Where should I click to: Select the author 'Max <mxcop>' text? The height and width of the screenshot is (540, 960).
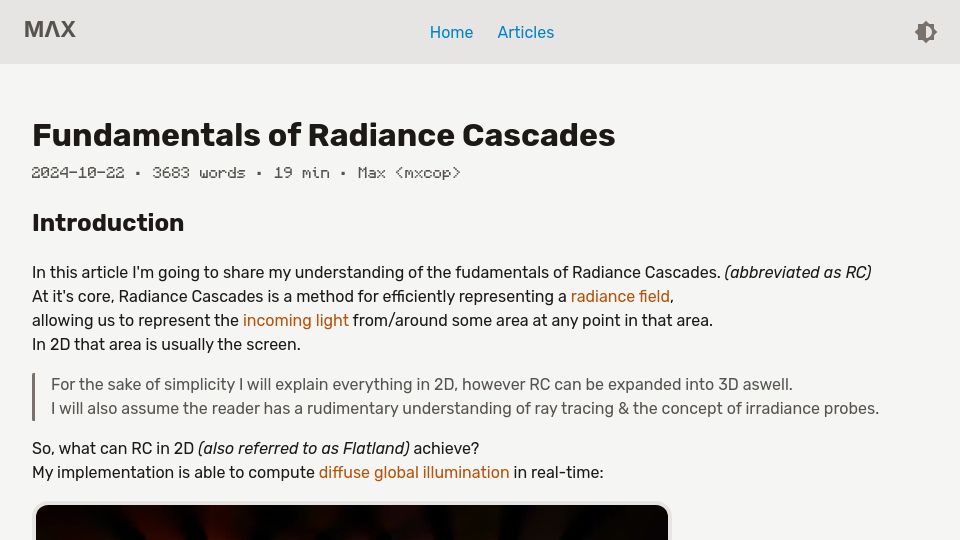coord(409,173)
